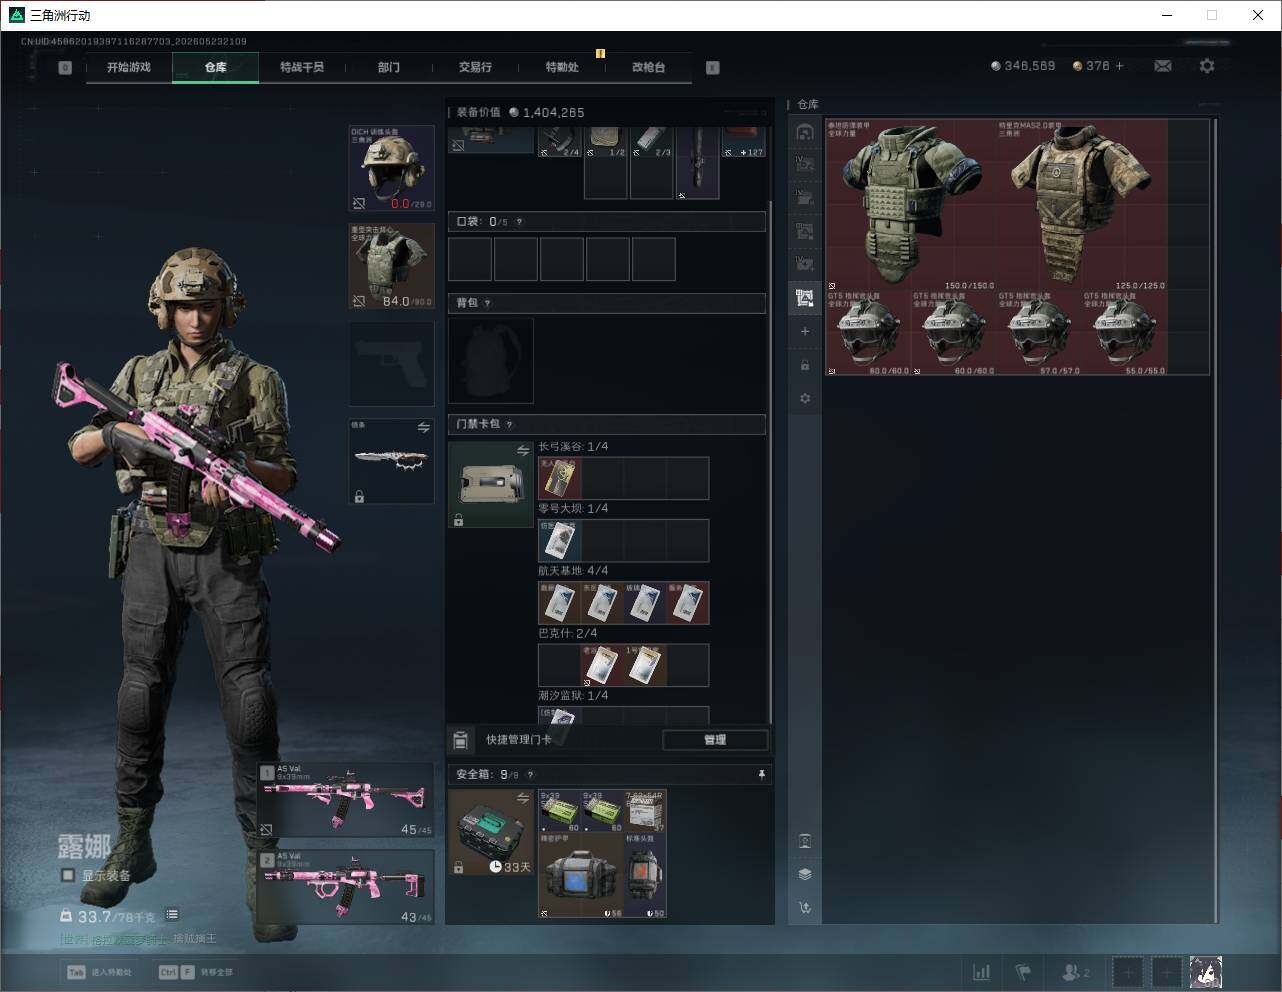
Task: Select the GT5 helmet with 57.0/57.0
Action: coord(1039,333)
